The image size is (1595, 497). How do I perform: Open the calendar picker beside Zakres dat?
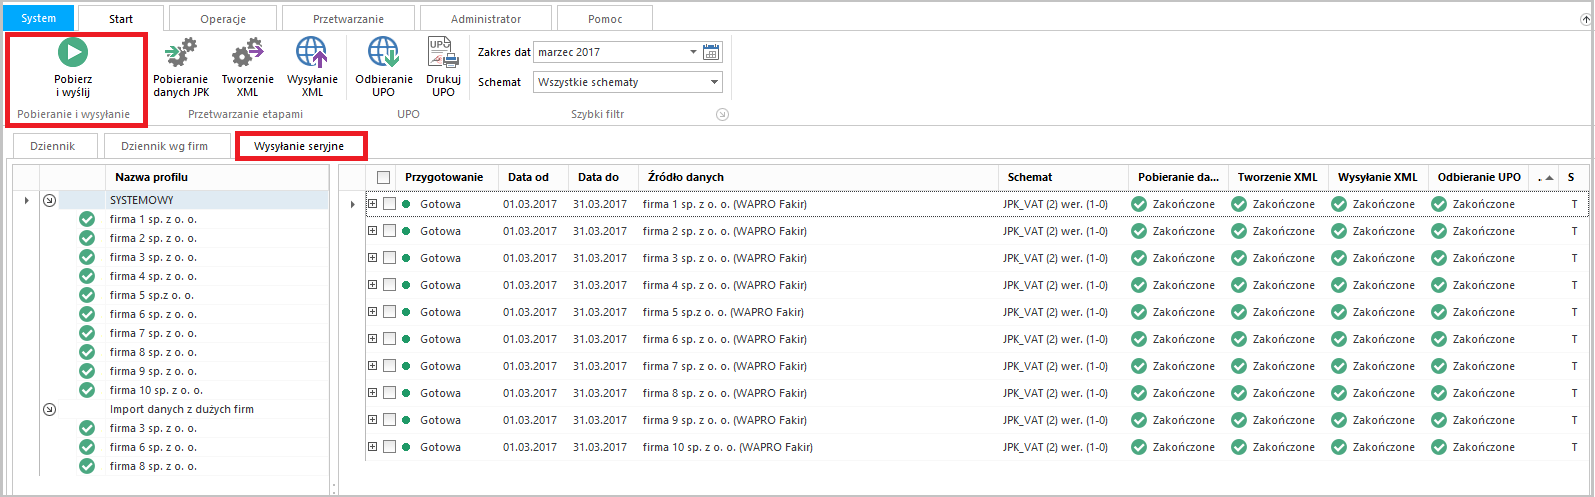(x=712, y=52)
